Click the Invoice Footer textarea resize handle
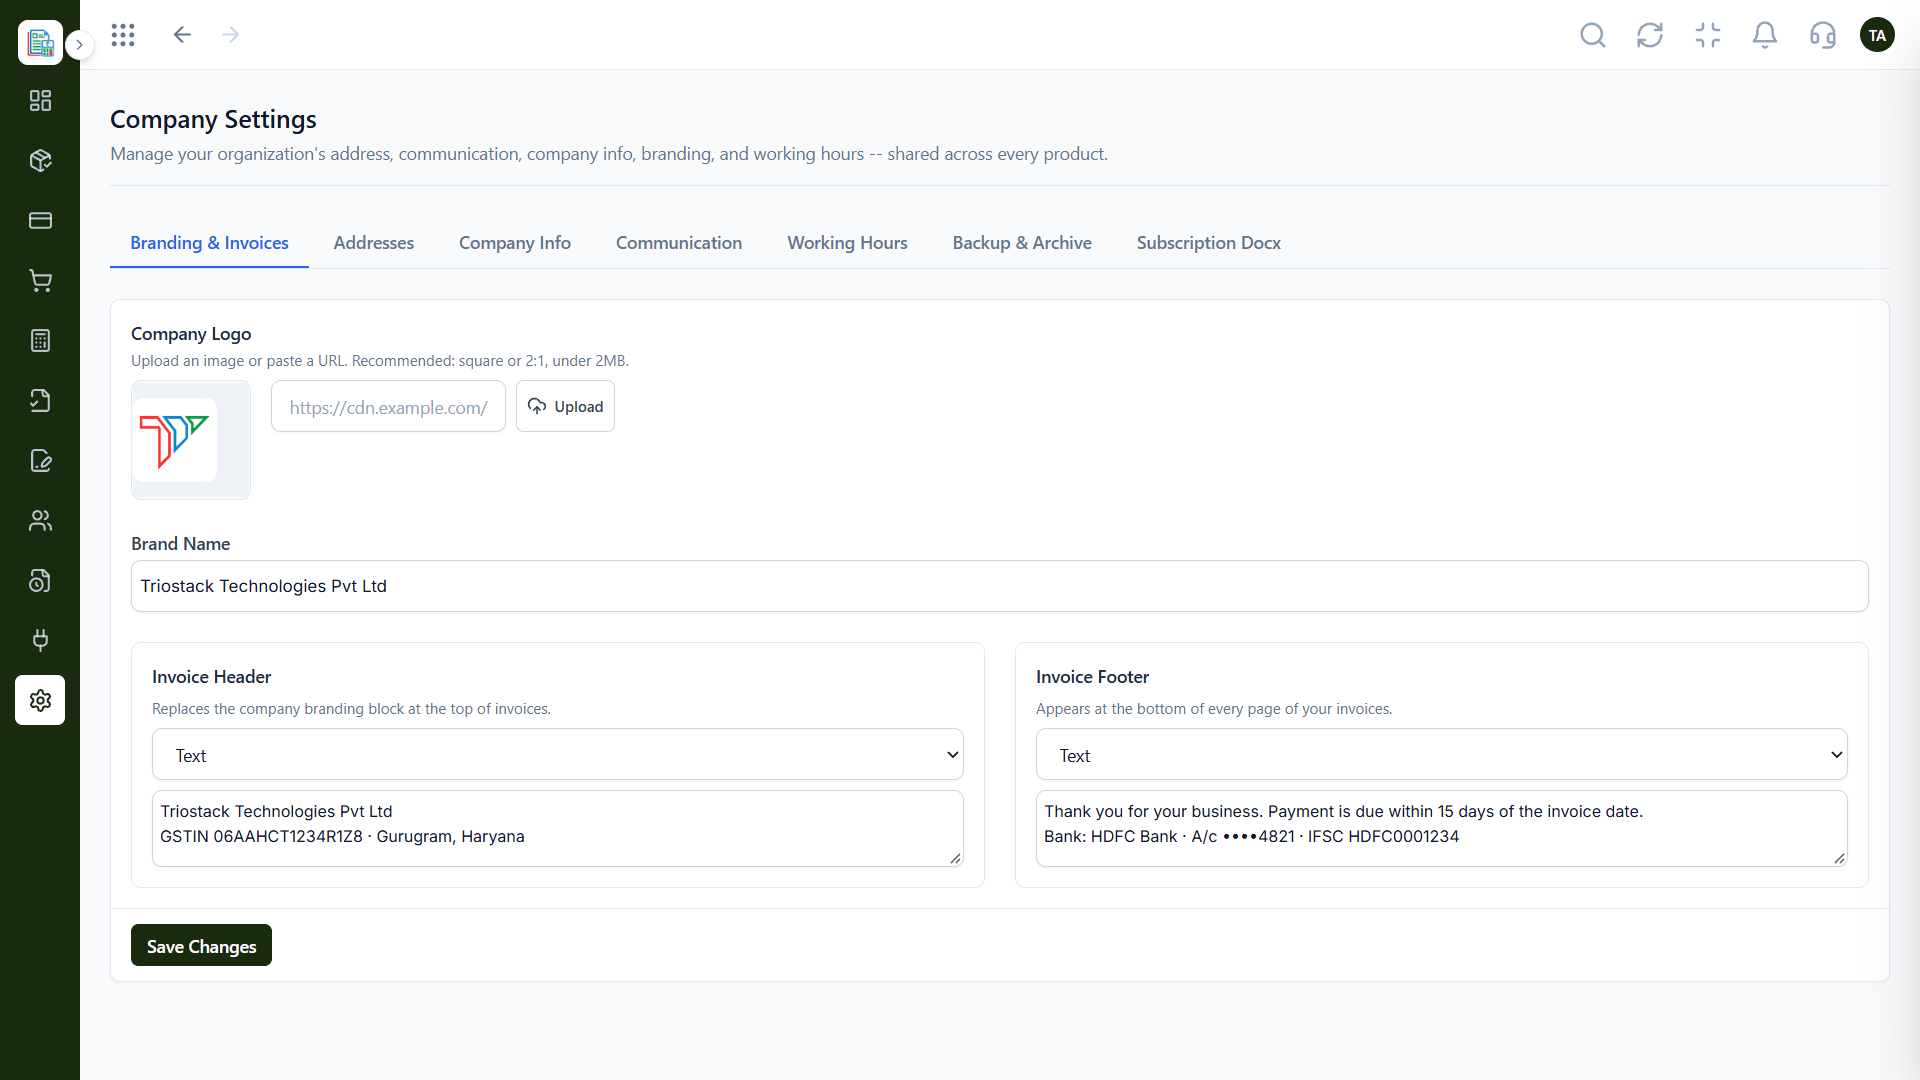 [1839, 858]
